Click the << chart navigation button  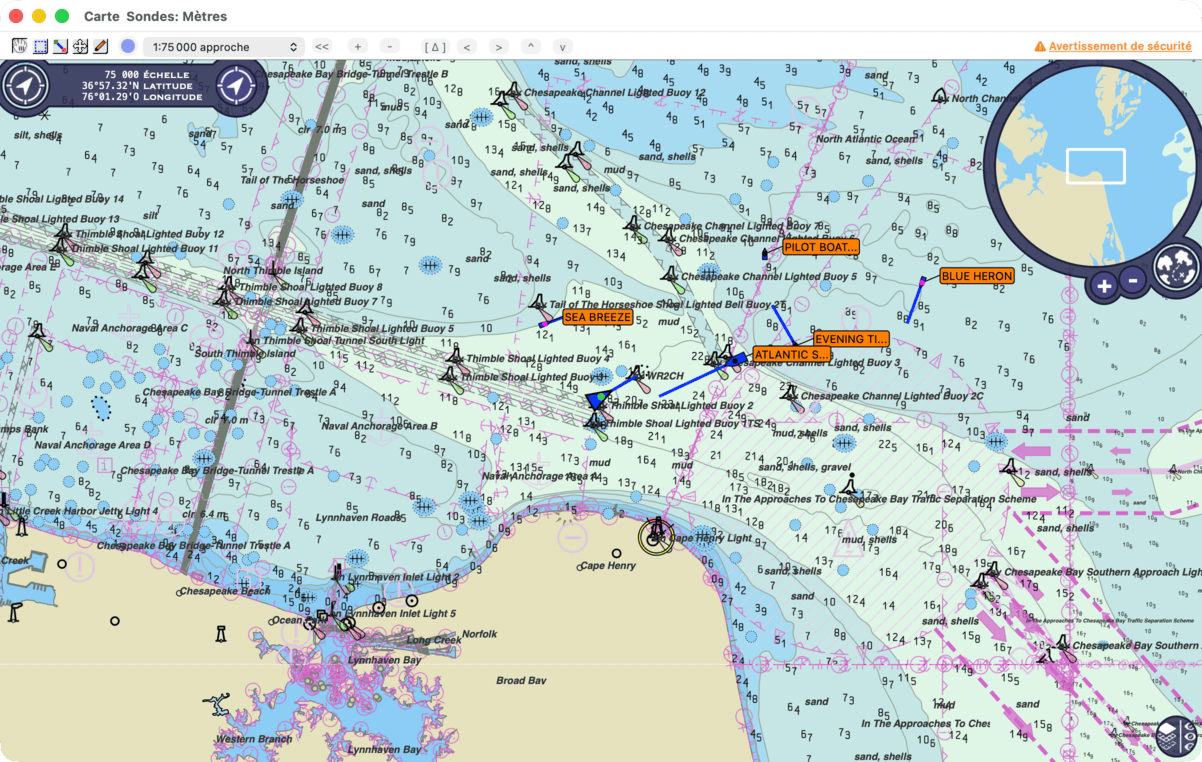(x=322, y=47)
